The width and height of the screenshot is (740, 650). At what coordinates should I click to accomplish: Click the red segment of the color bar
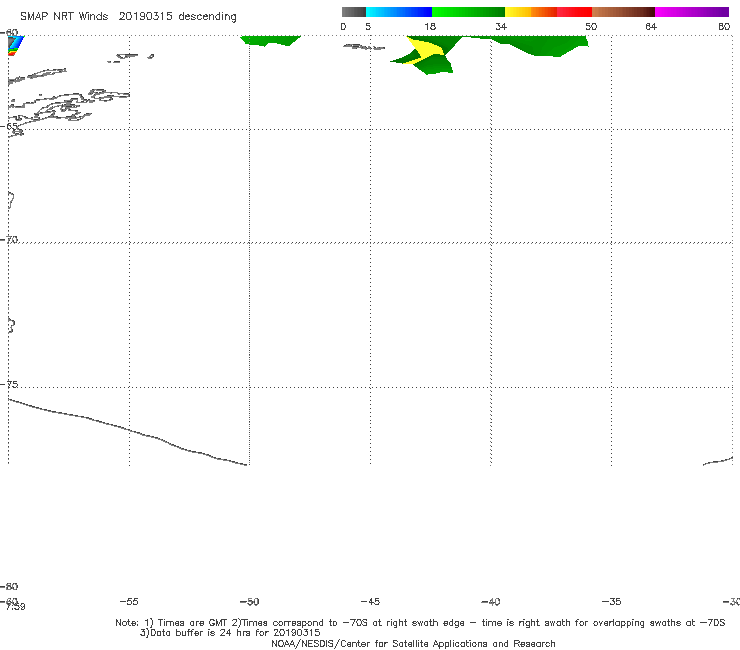(x=574, y=12)
